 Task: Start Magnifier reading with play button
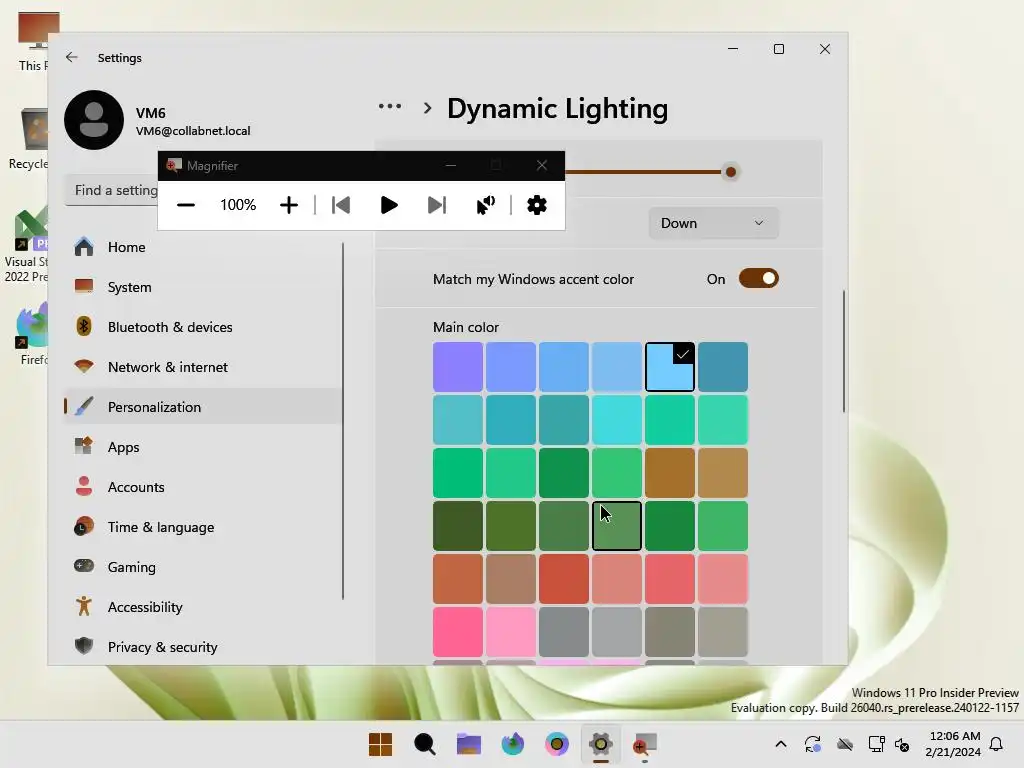[389, 205]
